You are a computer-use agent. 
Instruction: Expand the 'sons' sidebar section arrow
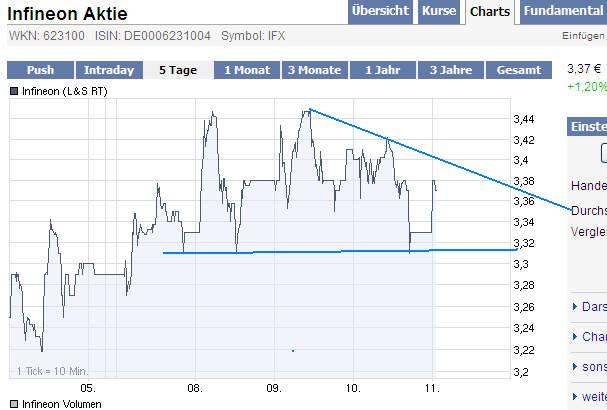(x=573, y=367)
